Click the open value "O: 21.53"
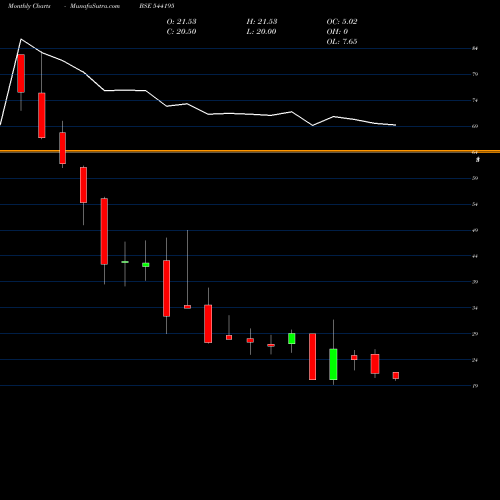 tap(181, 22)
